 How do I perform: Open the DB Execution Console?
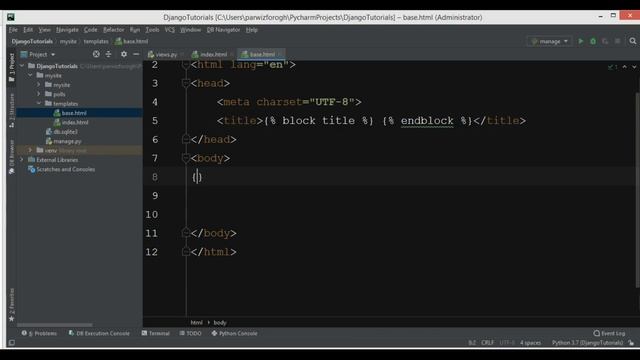99,333
